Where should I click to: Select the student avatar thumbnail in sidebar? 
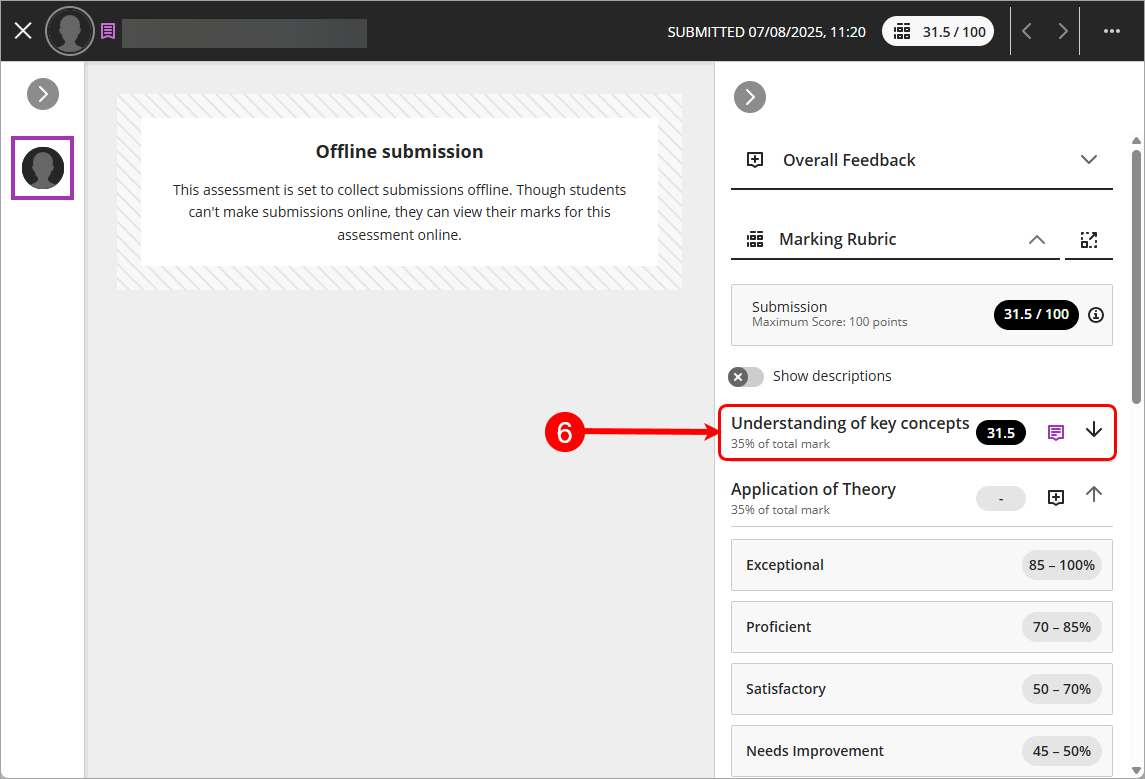[43, 168]
